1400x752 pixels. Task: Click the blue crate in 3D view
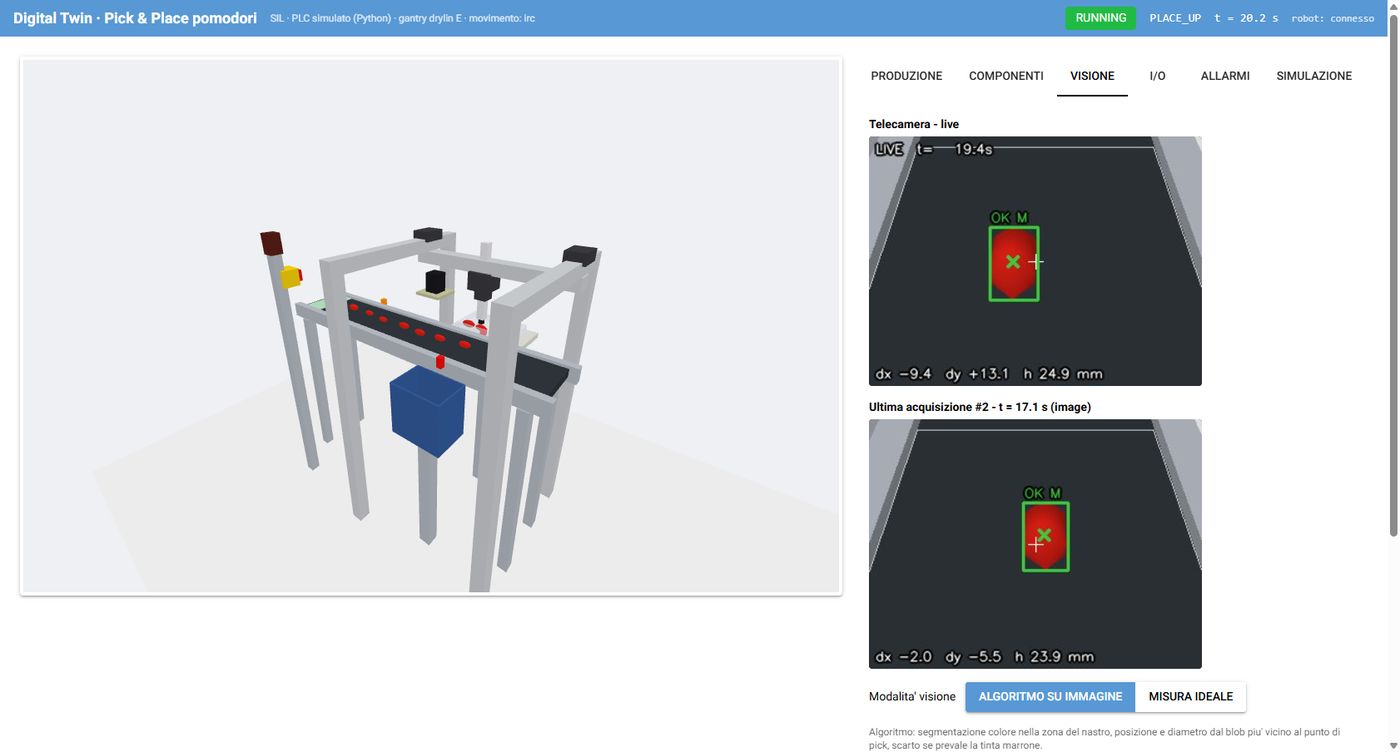pyautogui.click(x=427, y=410)
